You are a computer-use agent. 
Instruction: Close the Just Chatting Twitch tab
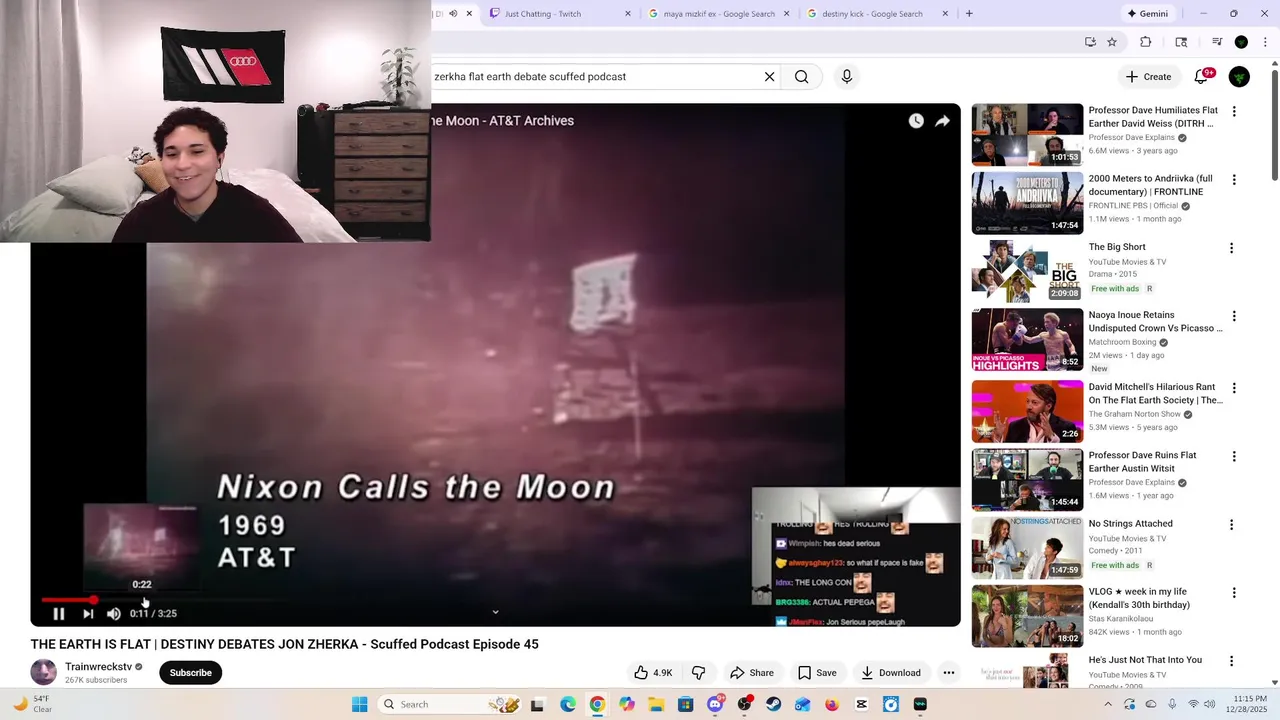coord(628,14)
